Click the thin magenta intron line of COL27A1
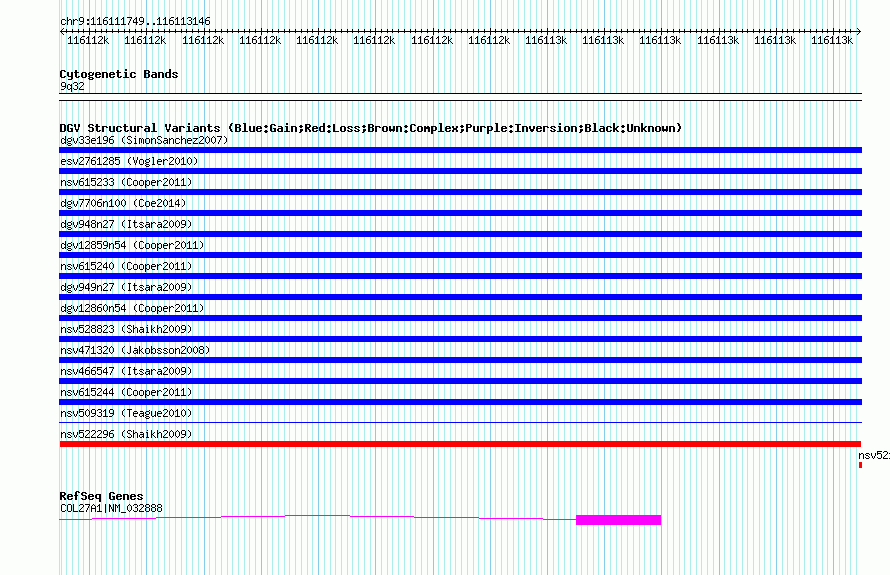This screenshot has width=890, height=575. tap(318, 515)
